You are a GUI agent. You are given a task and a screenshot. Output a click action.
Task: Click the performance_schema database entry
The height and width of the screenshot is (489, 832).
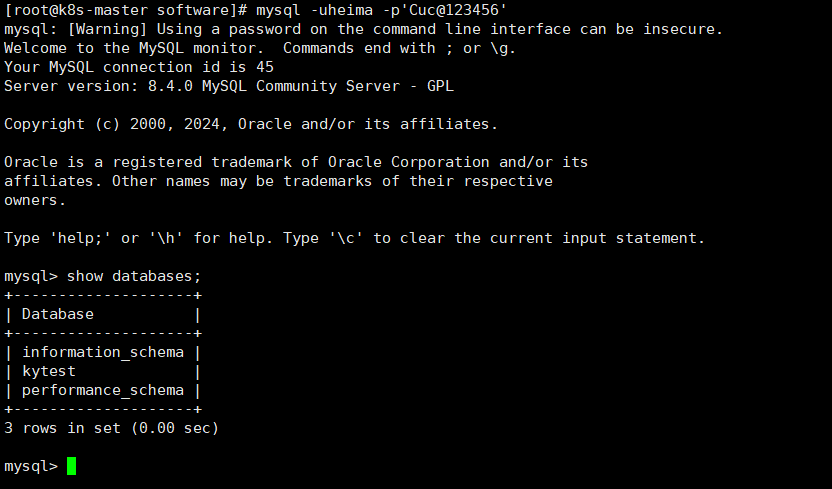pos(103,390)
